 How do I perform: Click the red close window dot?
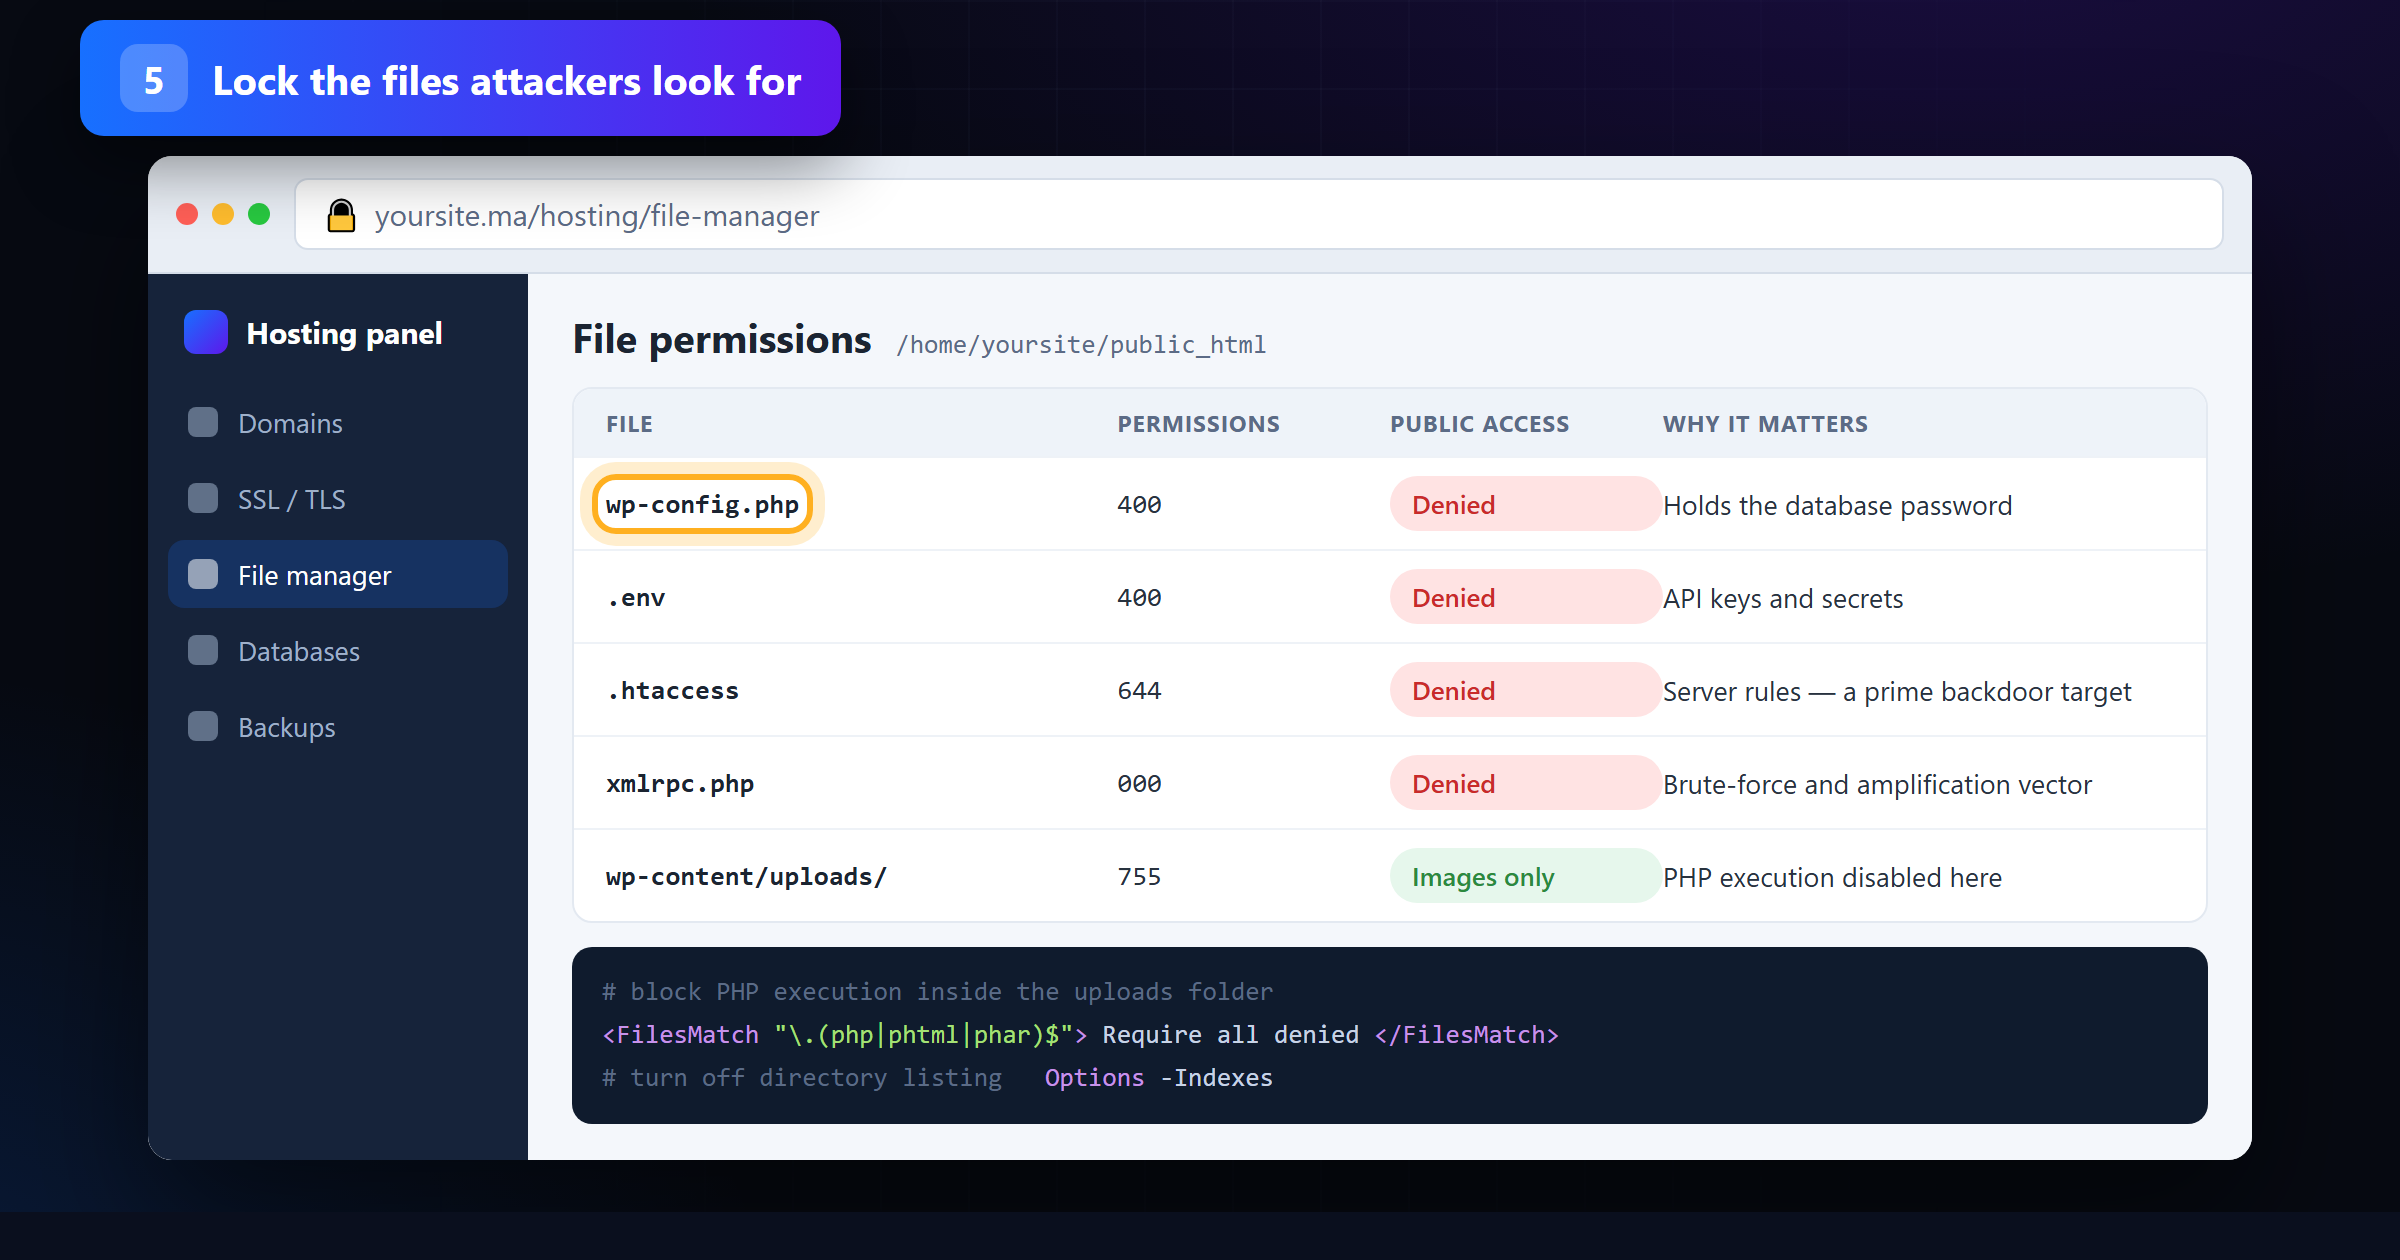pos(187,214)
